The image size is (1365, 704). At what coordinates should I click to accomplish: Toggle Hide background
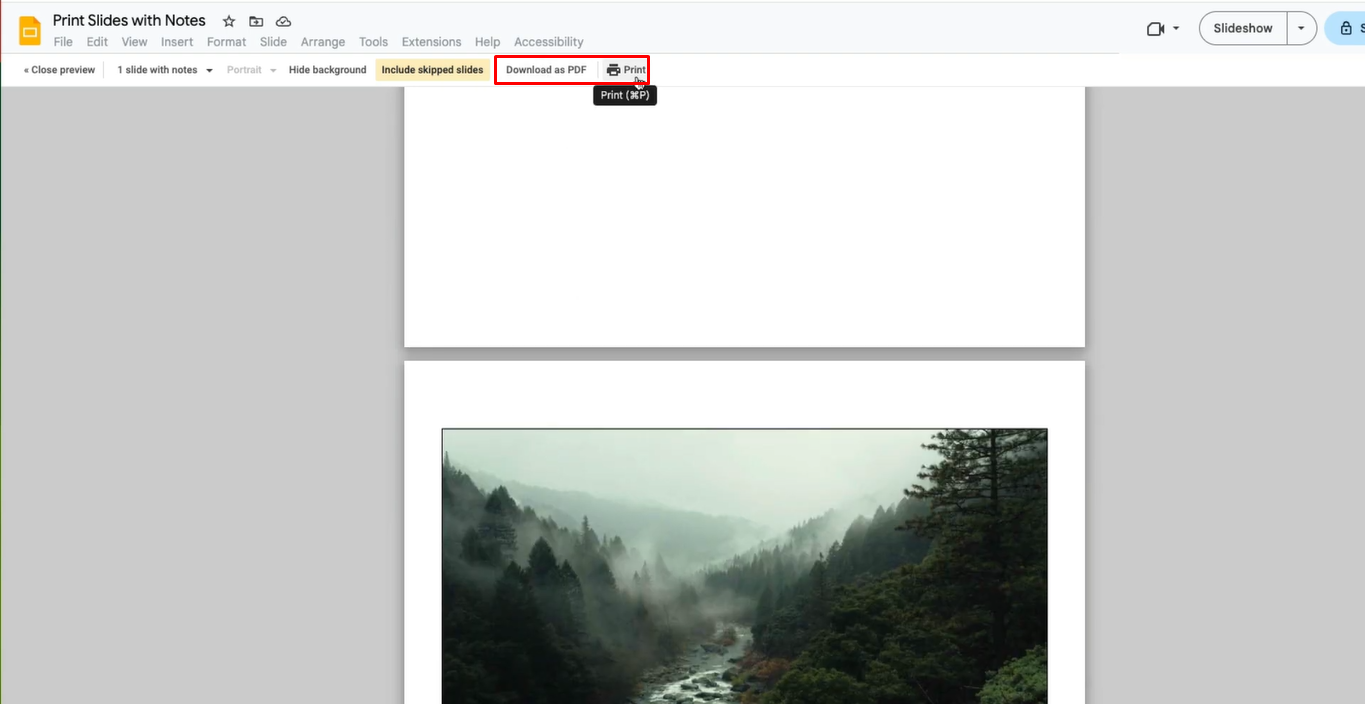click(327, 70)
